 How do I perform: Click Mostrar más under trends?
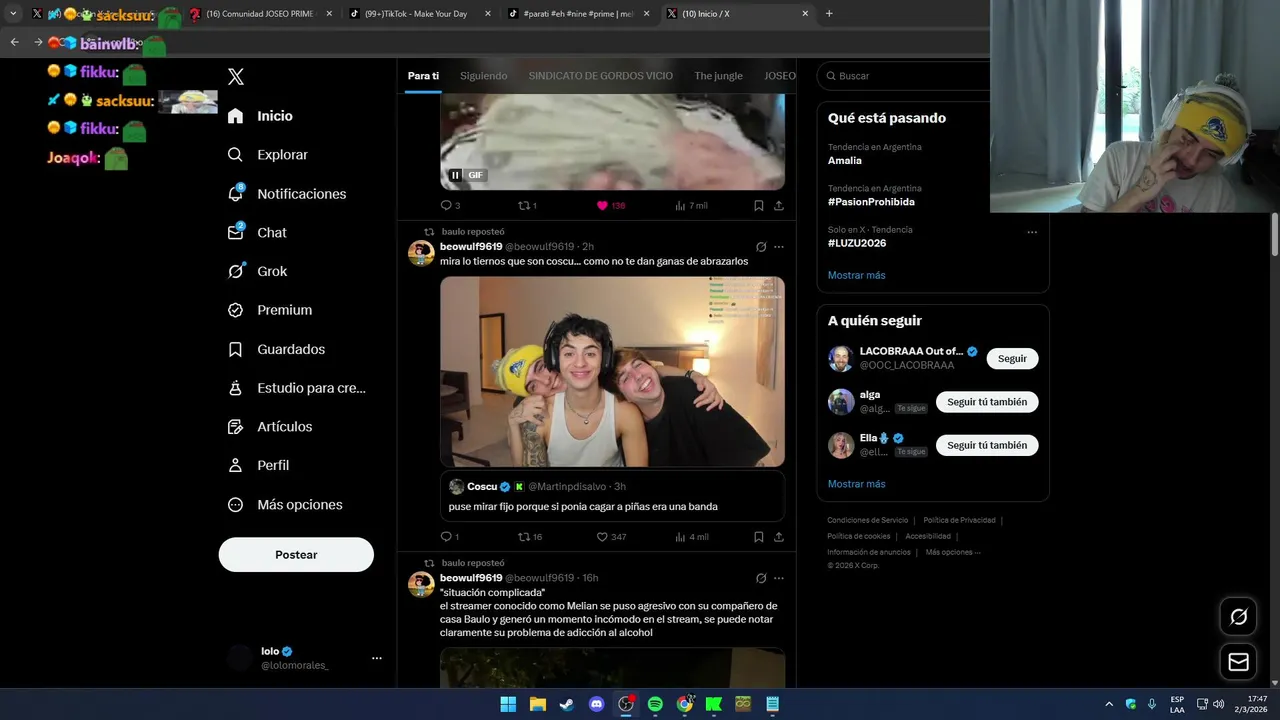click(856, 275)
